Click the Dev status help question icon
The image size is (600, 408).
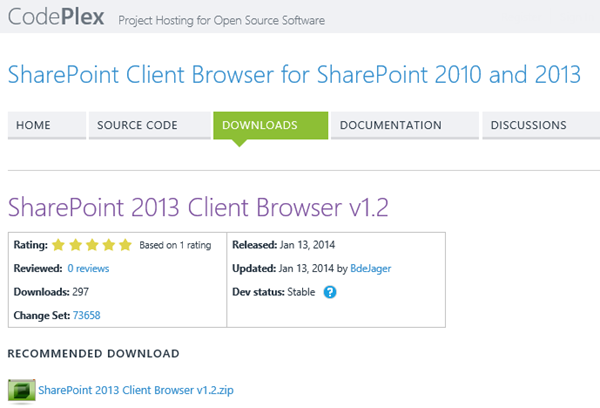point(329,292)
